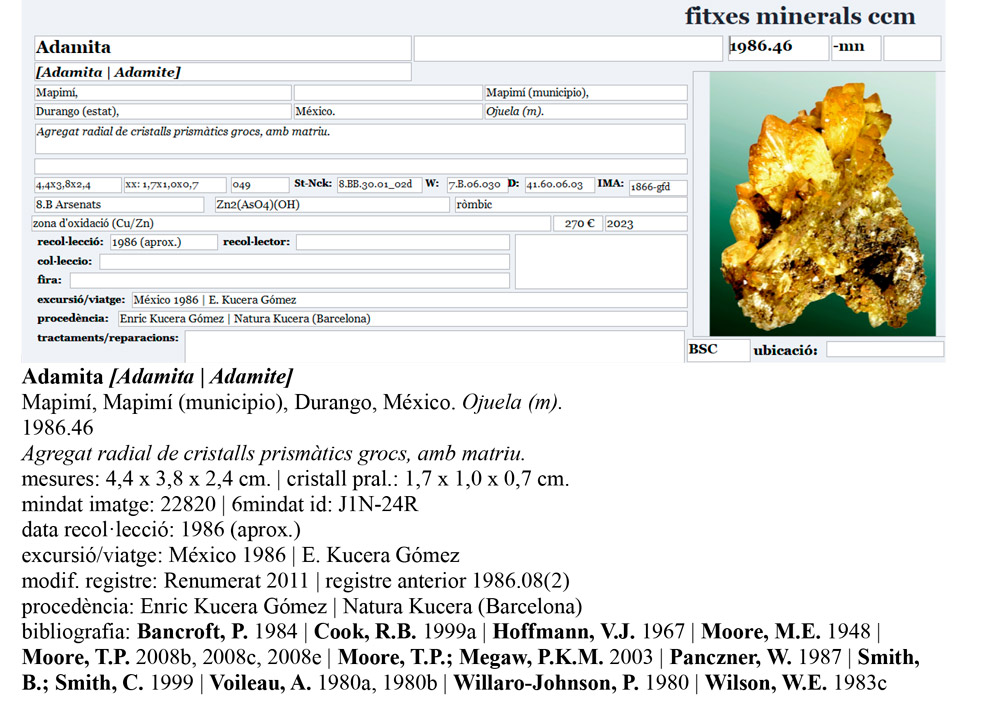
Task: Click the BSC label box
Action: [715, 349]
